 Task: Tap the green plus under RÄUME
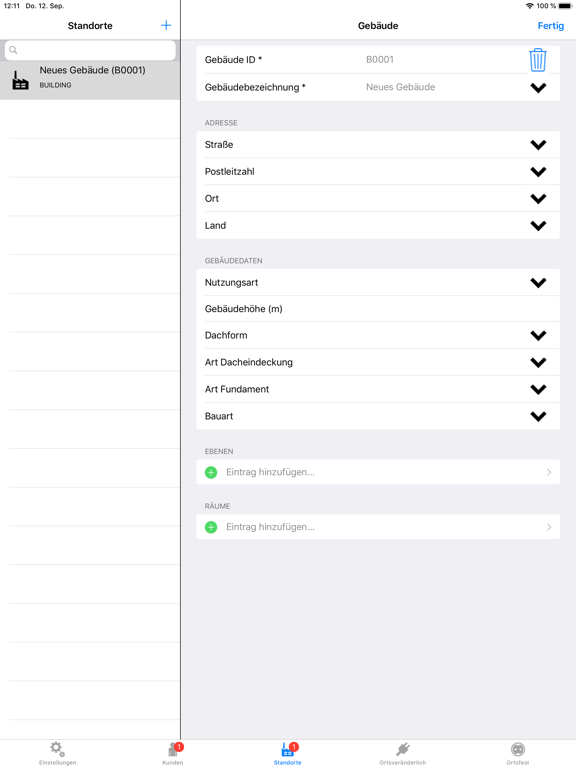[x=211, y=527]
